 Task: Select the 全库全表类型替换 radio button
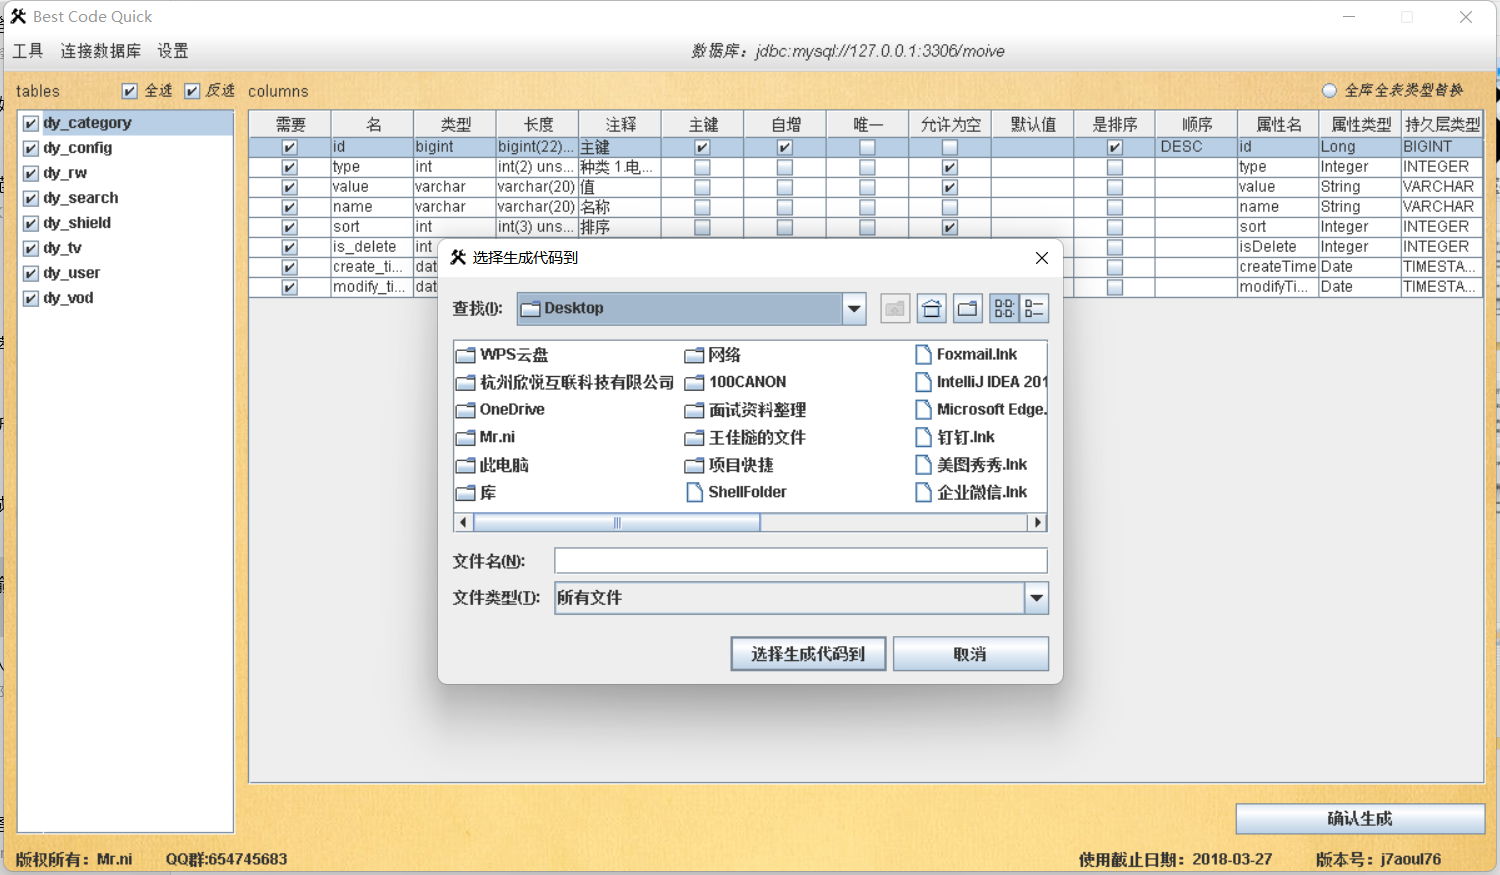[1329, 91]
